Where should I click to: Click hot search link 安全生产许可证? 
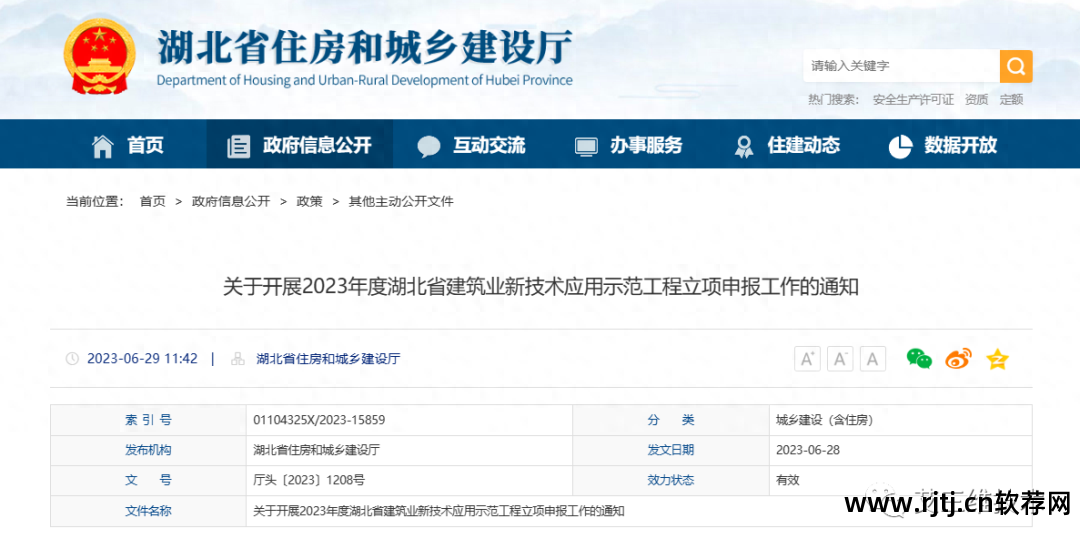point(913,100)
